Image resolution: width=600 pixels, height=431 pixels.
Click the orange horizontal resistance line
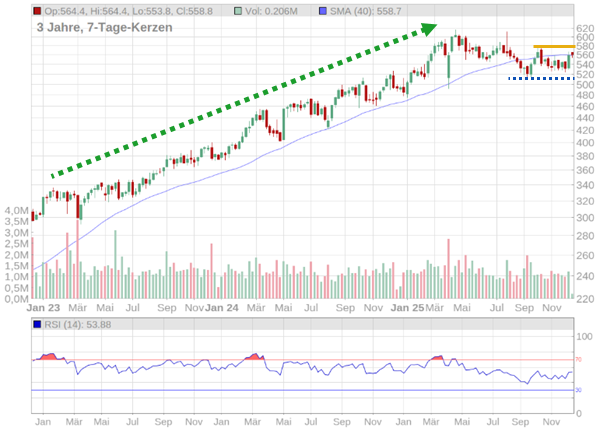(x=553, y=47)
